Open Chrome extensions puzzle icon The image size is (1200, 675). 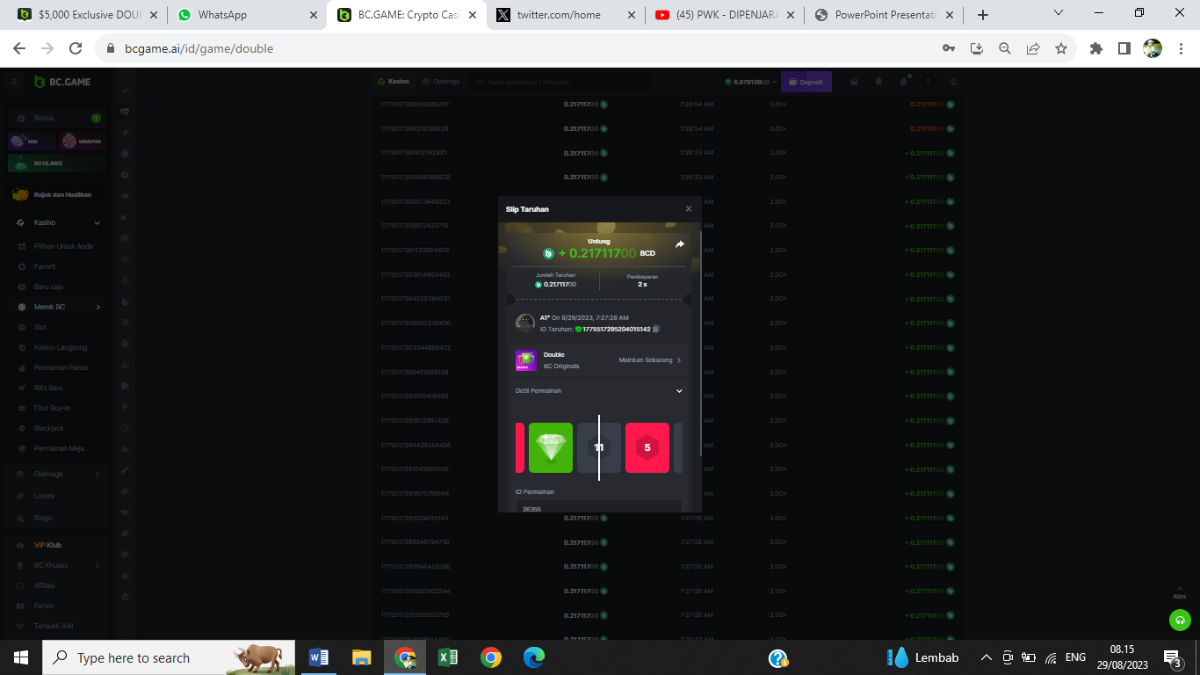pyautogui.click(x=1096, y=48)
